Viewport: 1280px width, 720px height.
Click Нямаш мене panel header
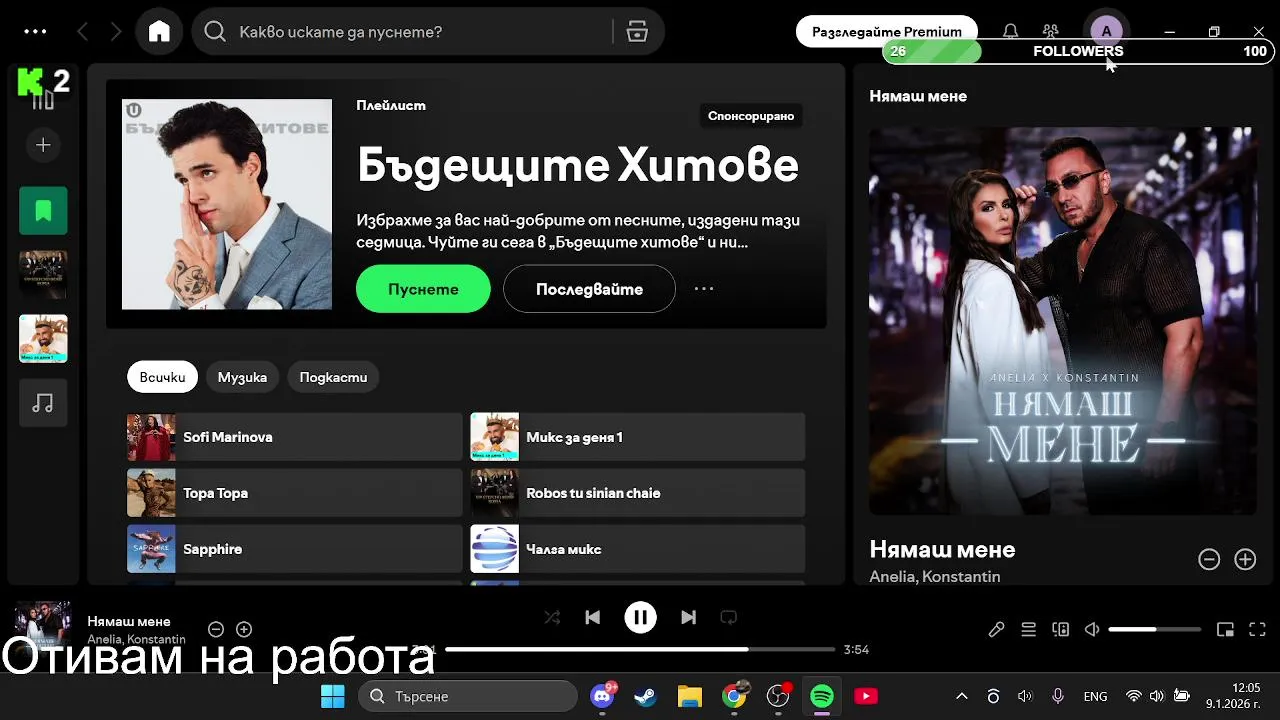click(x=918, y=96)
